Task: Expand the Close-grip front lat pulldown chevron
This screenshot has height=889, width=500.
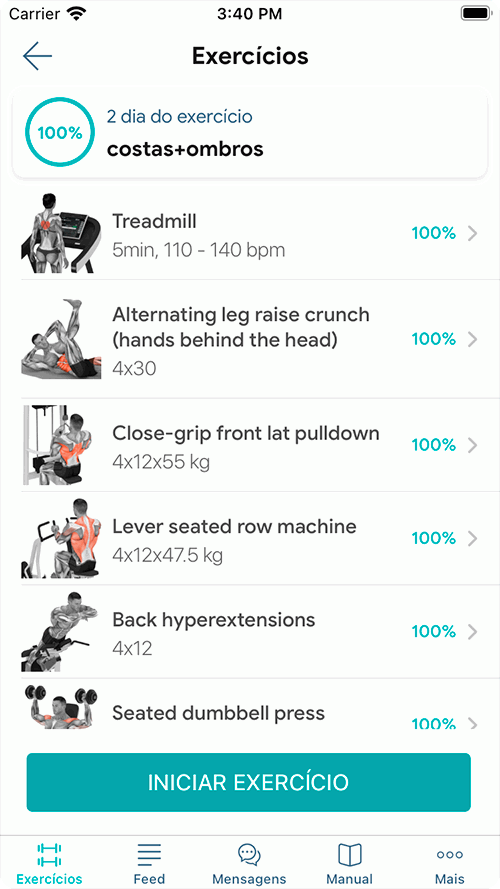Action: click(473, 445)
